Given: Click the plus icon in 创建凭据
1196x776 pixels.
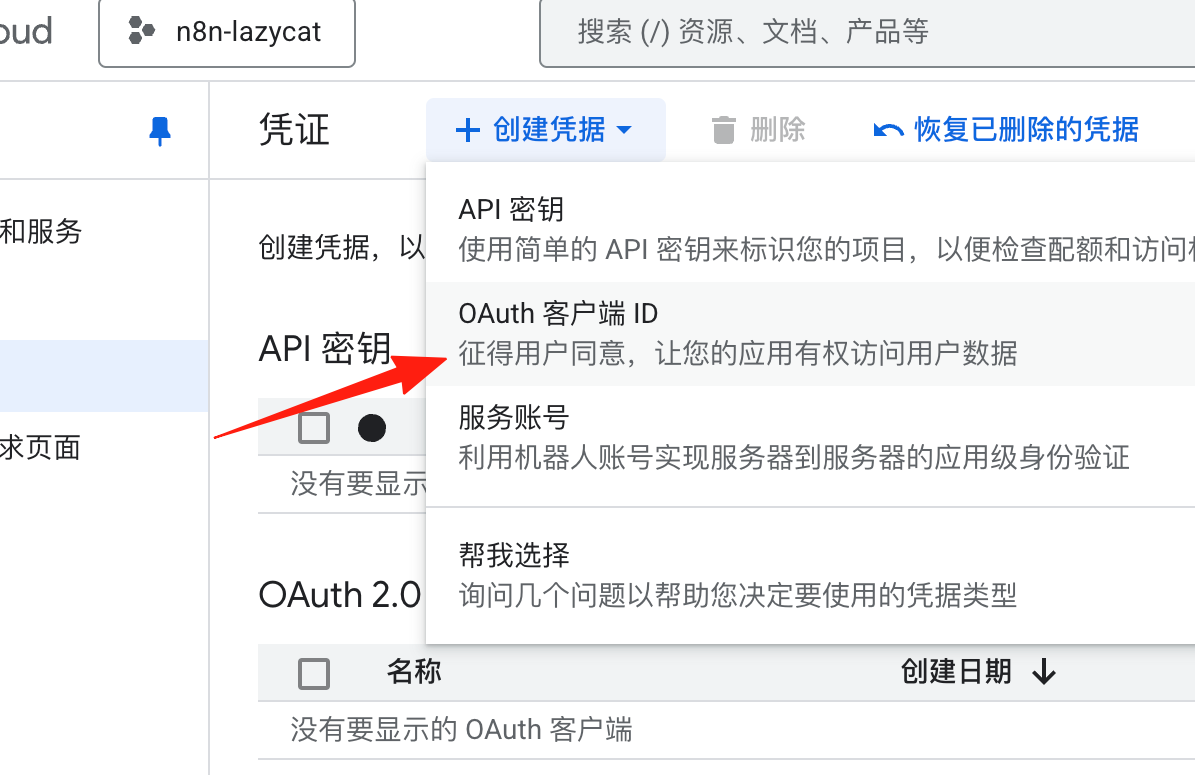Looking at the screenshot, I should pos(468,130).
